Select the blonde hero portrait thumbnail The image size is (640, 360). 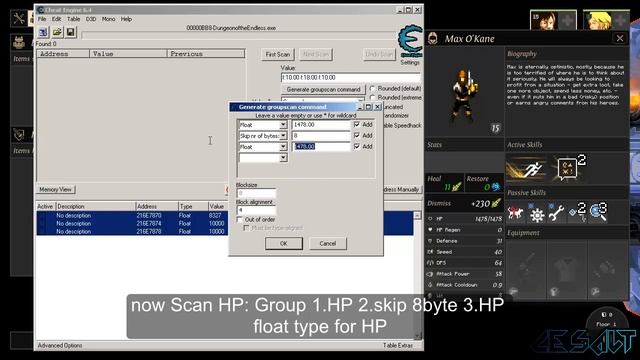pyautogui.click(x=598, y=20)
